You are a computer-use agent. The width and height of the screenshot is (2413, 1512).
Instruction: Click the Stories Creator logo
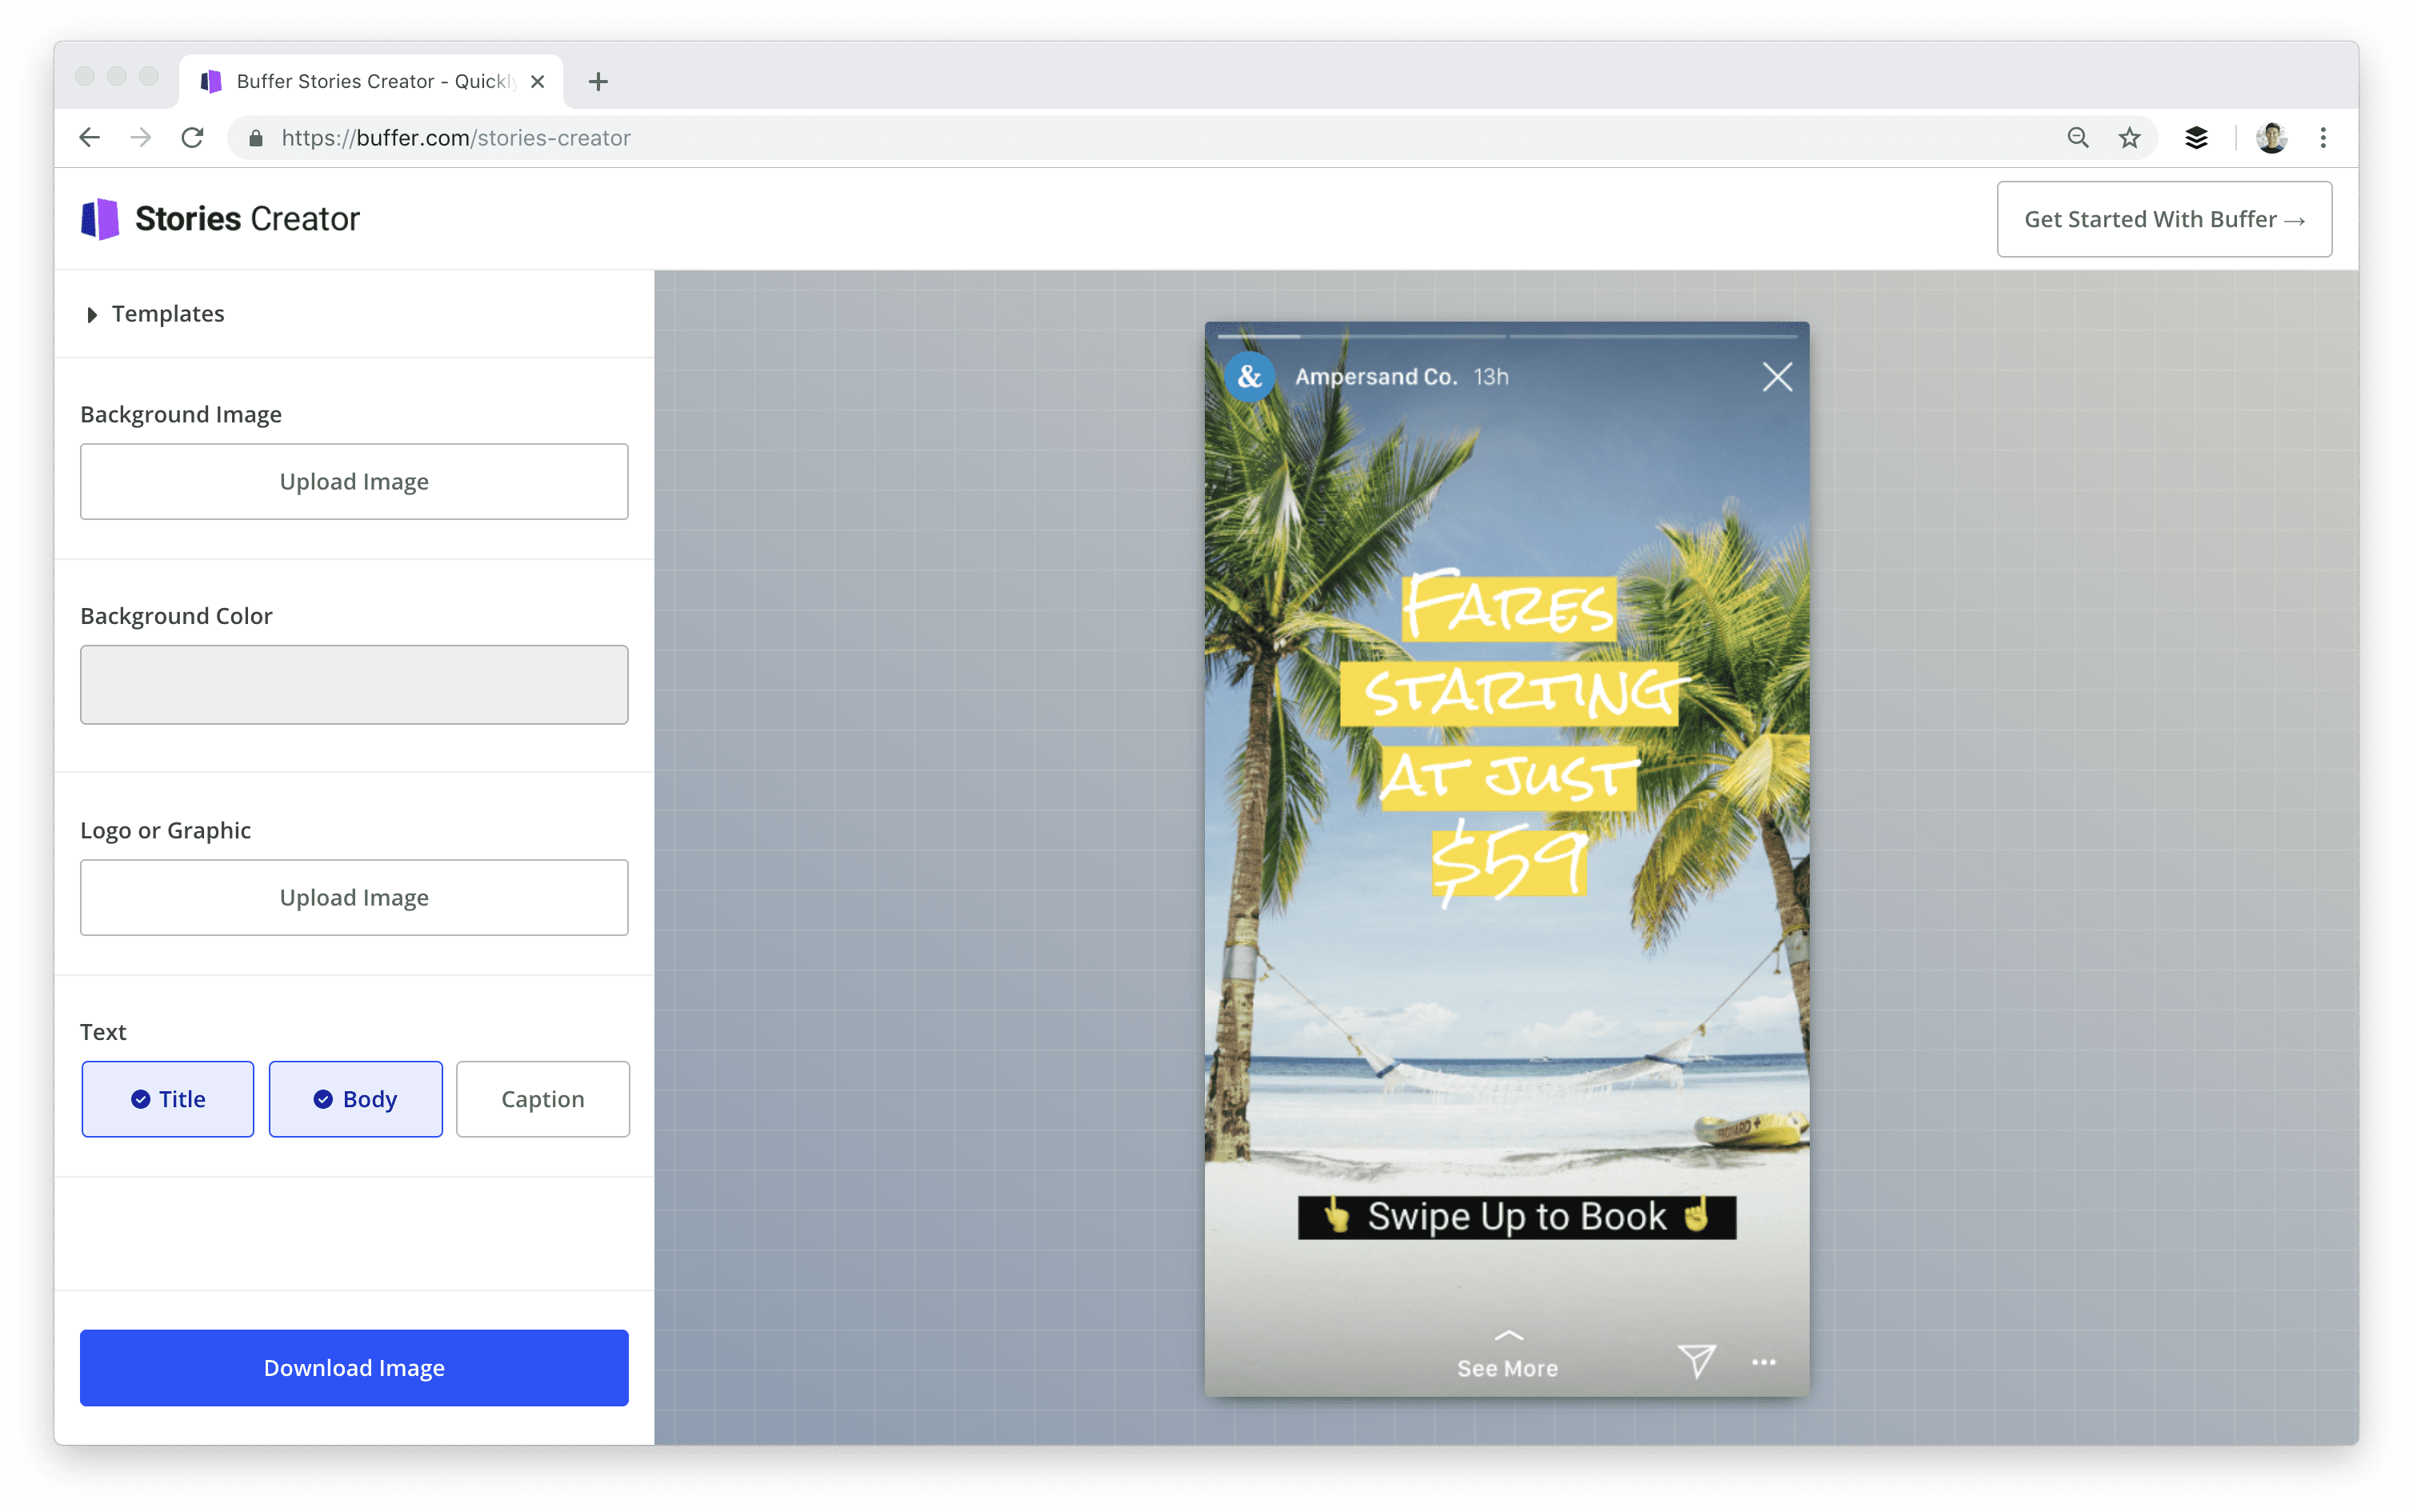pyautogui.click(x=220, y=218)
